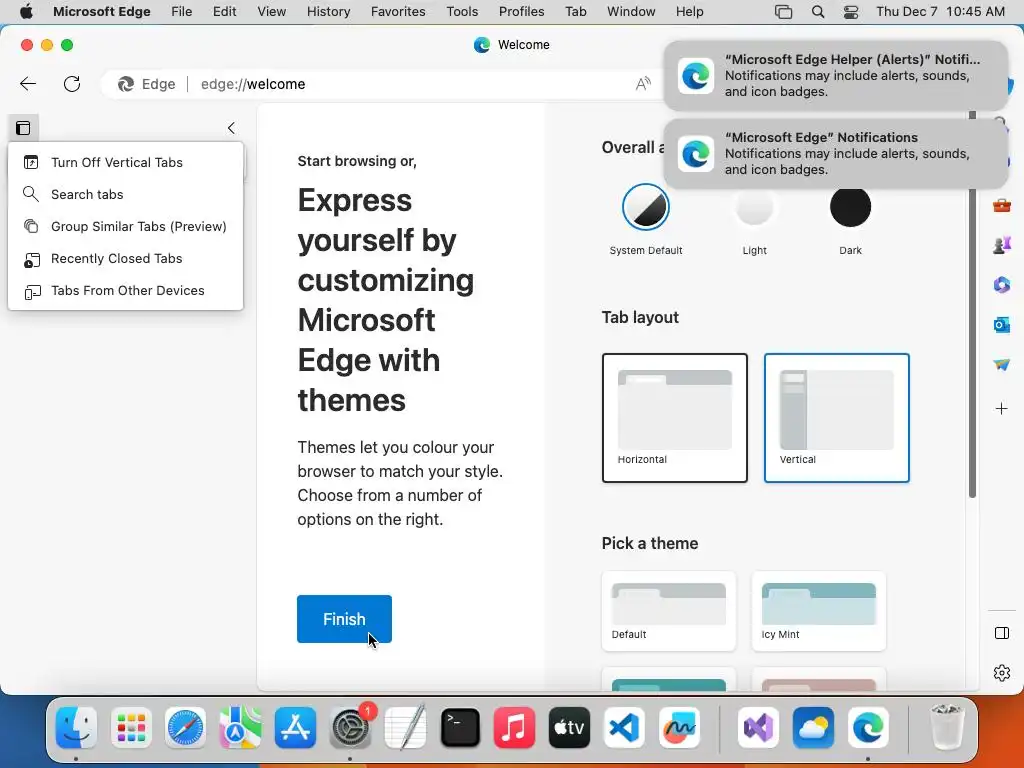
Task: Click the browser back arrow
Action: tap(28, 84)
